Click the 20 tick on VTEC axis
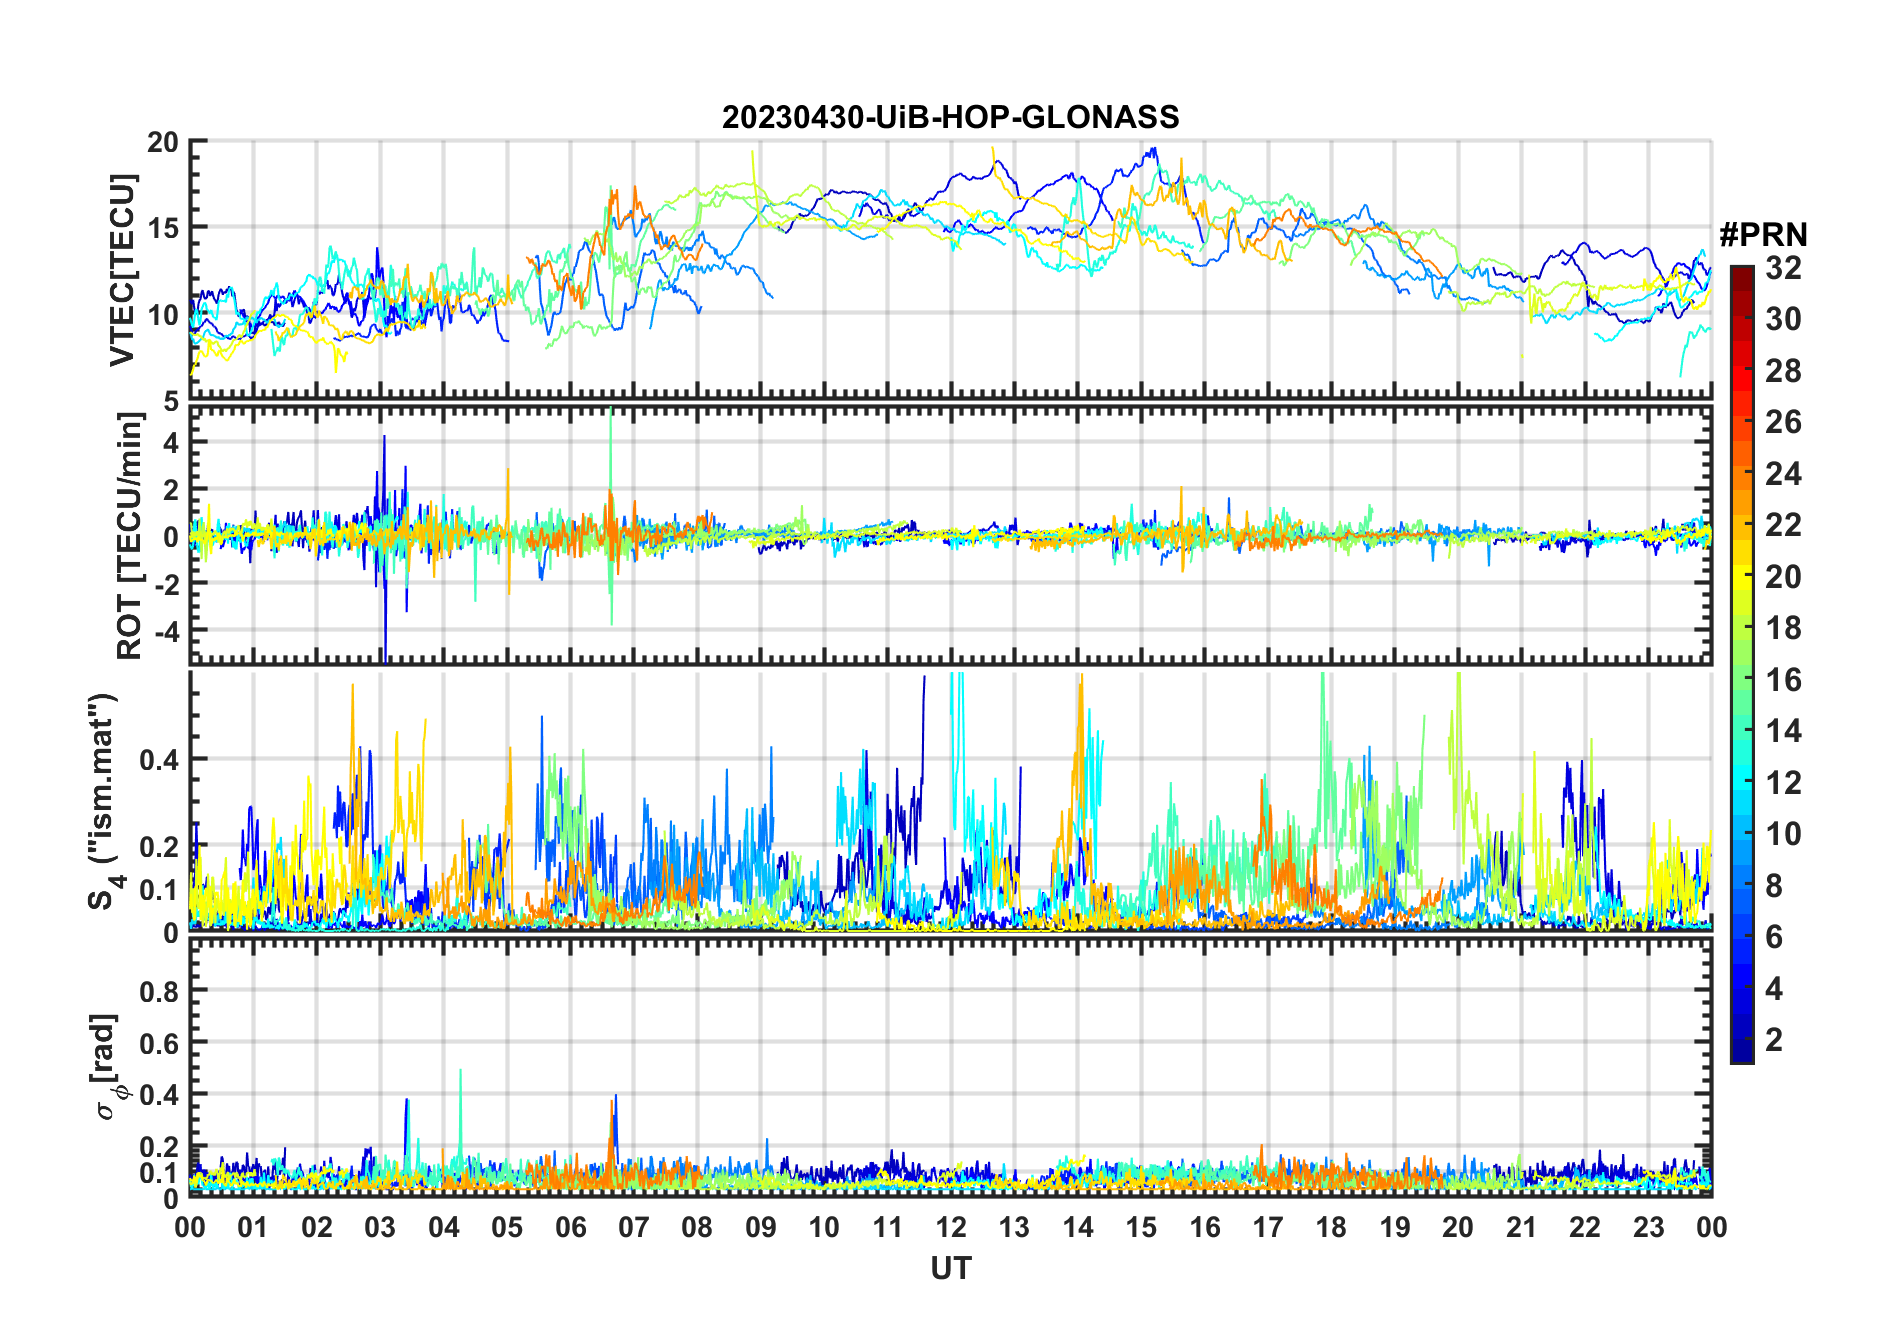Viewport: 1902px width, 1330px height. pyautogui.click(x=163, y=143)
